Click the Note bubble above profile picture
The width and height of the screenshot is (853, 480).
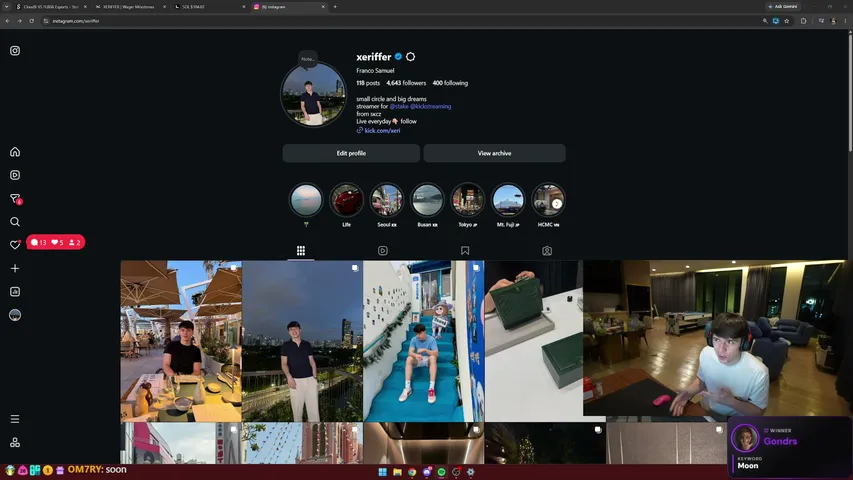pyautogui.click(x=307, y=59)
